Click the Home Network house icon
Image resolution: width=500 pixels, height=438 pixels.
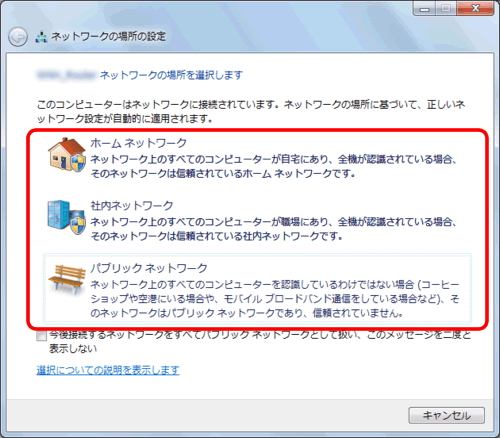pos(67,155)
